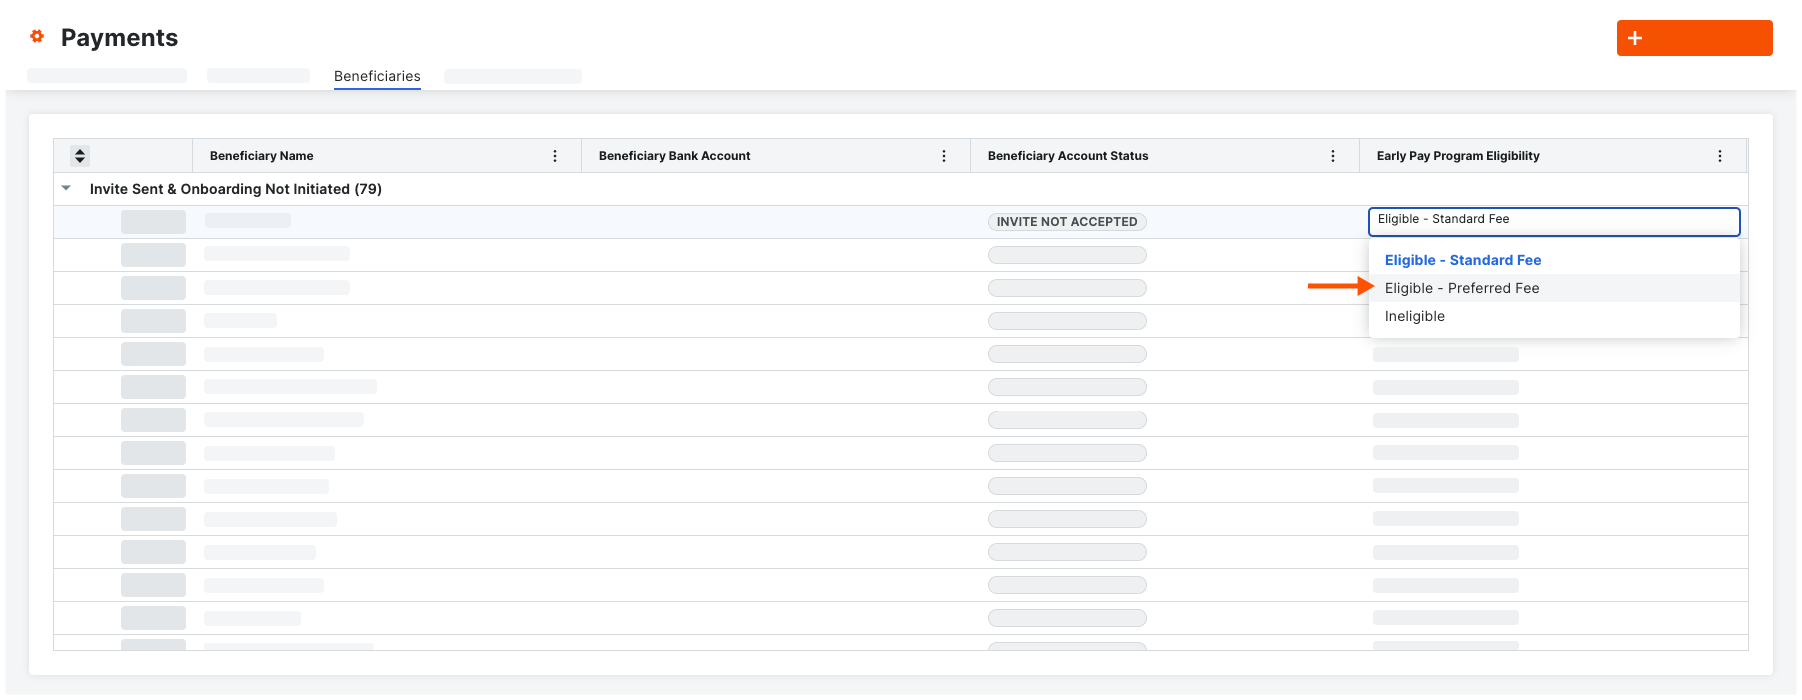1802x700 pixels.
Task: Sort by the Beneficiary Bank Account column header
Action: 675,156
